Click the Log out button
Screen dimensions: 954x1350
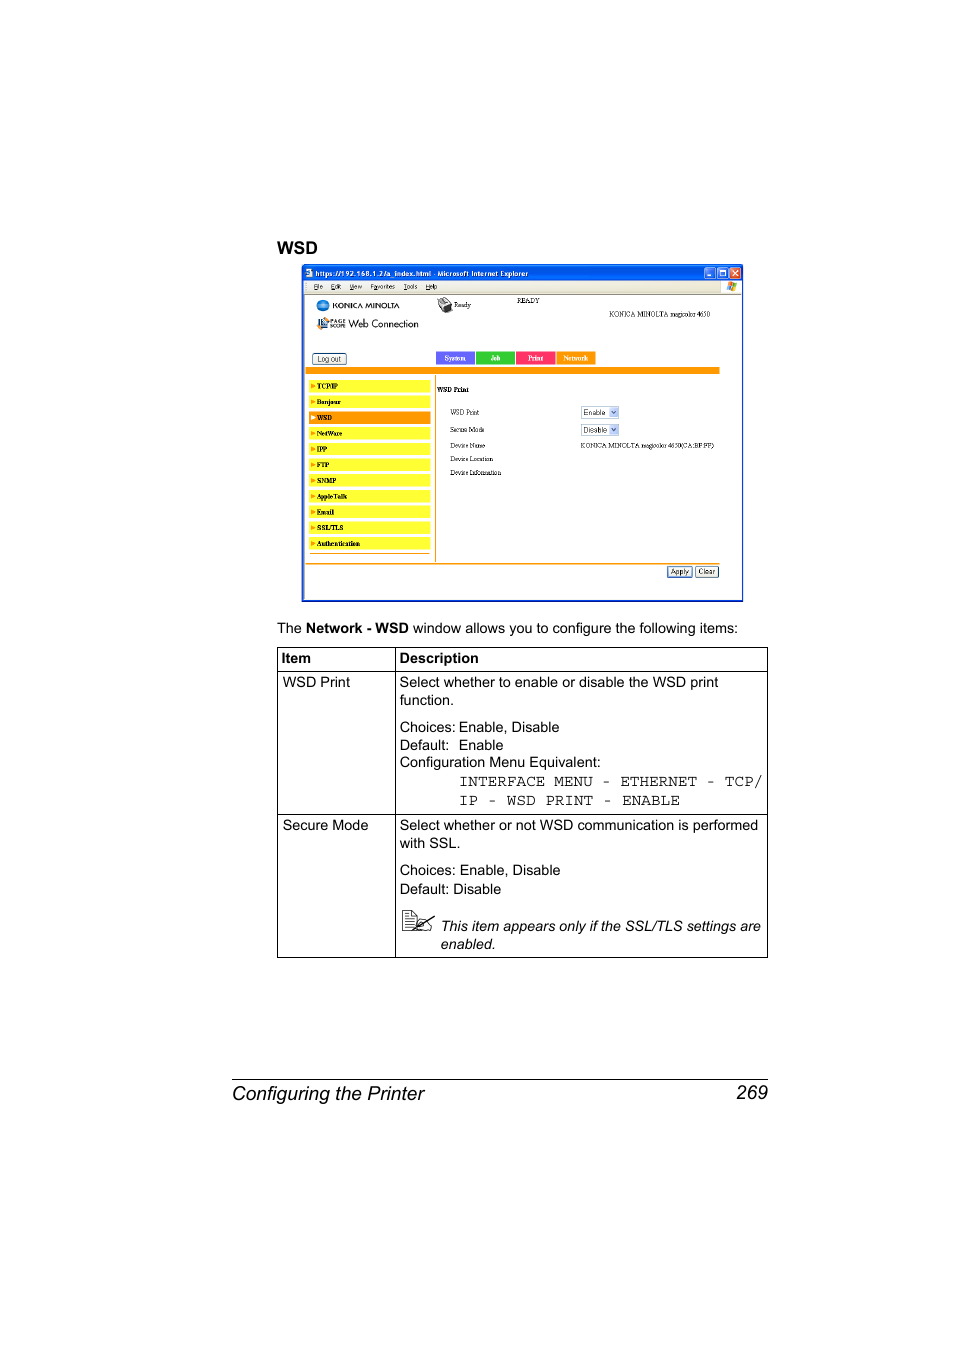[x=329, y=359]
